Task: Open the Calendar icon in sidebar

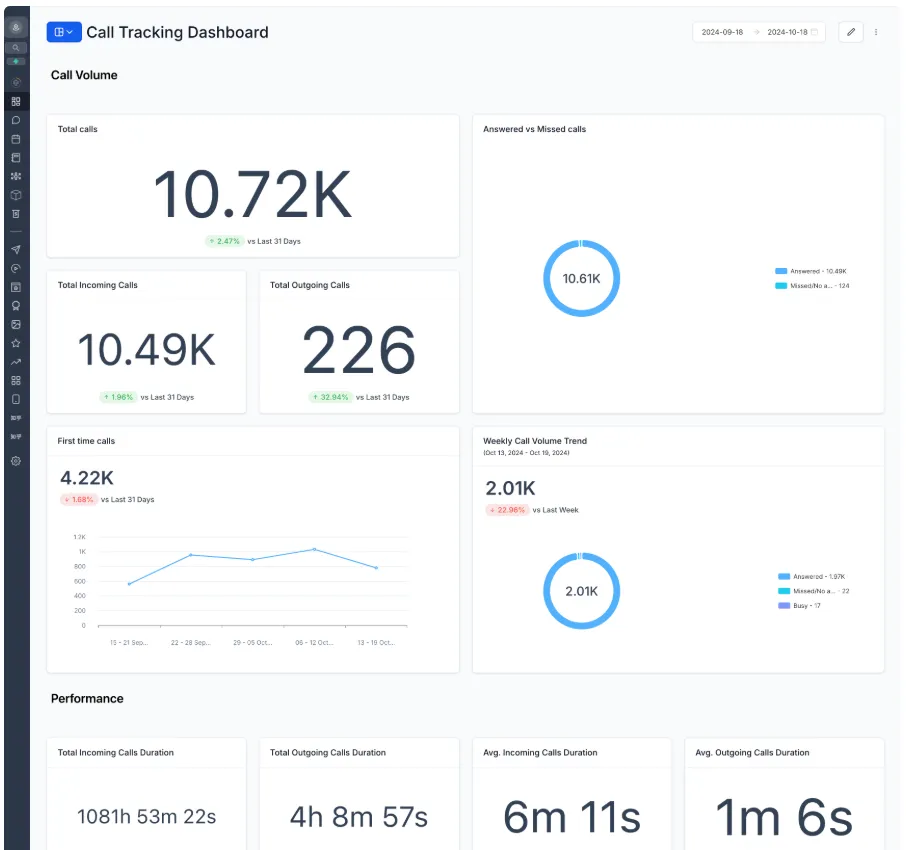Action: [x=16, y=139]
